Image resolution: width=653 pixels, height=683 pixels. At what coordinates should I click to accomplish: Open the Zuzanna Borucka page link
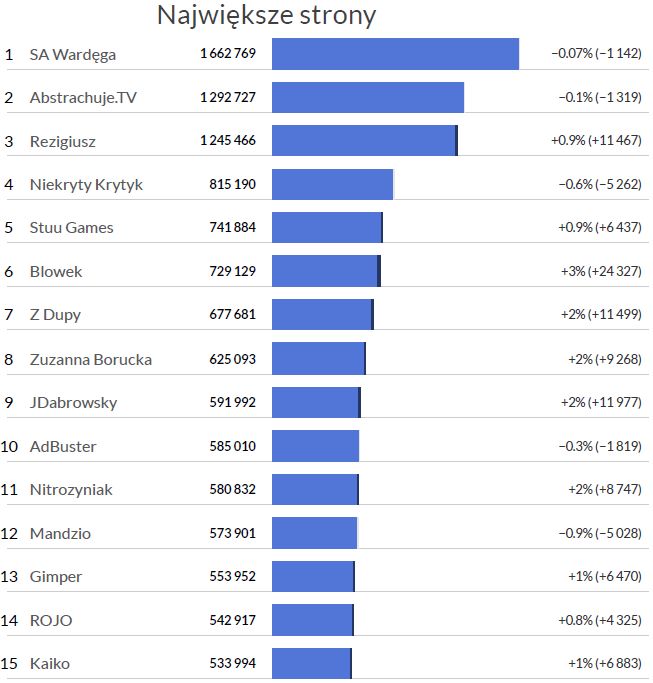[91, 359]
